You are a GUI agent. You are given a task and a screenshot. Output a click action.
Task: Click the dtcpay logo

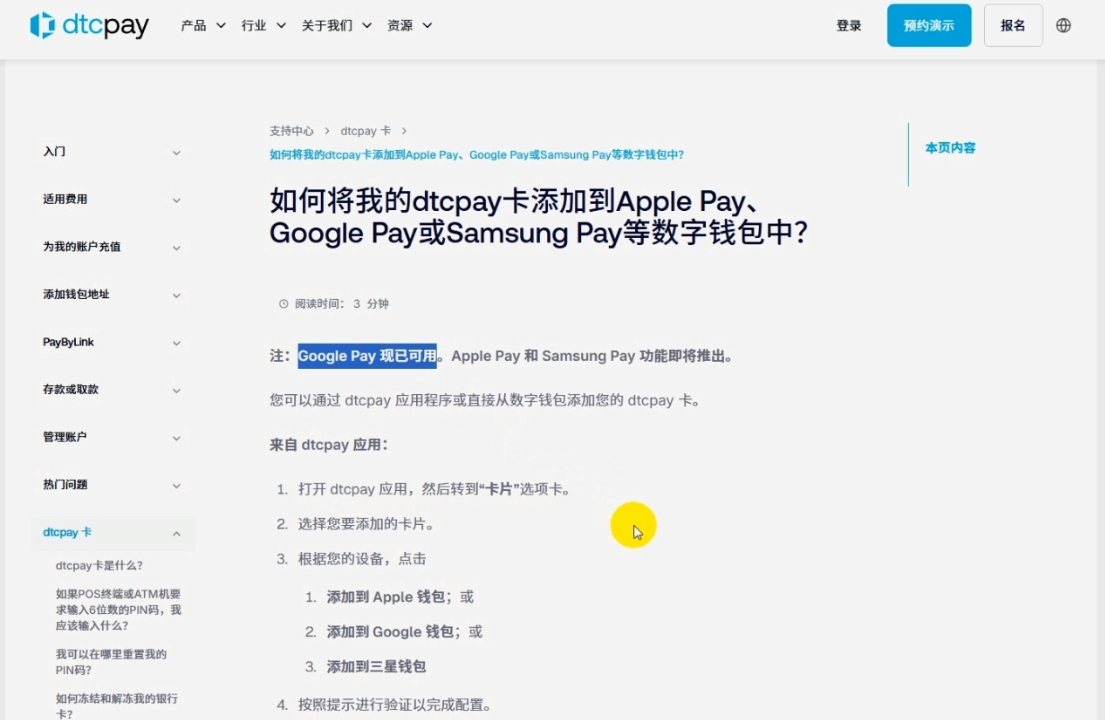89,25
